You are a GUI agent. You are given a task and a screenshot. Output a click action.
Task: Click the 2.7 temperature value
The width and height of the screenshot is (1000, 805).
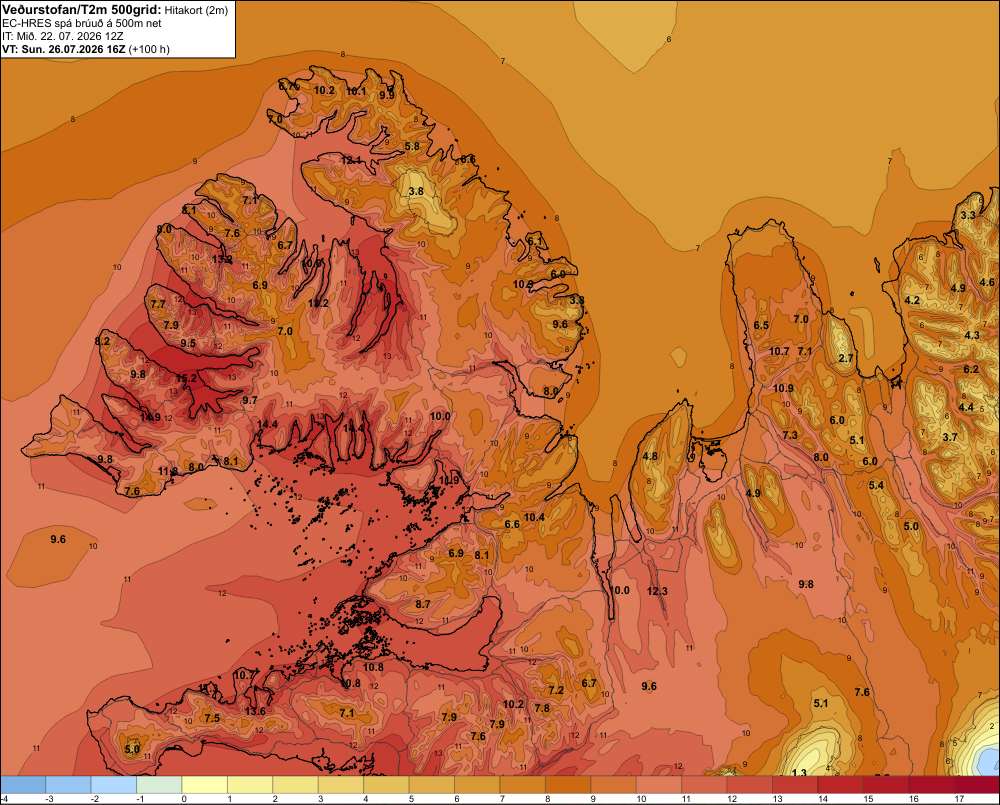click(846, 358)
